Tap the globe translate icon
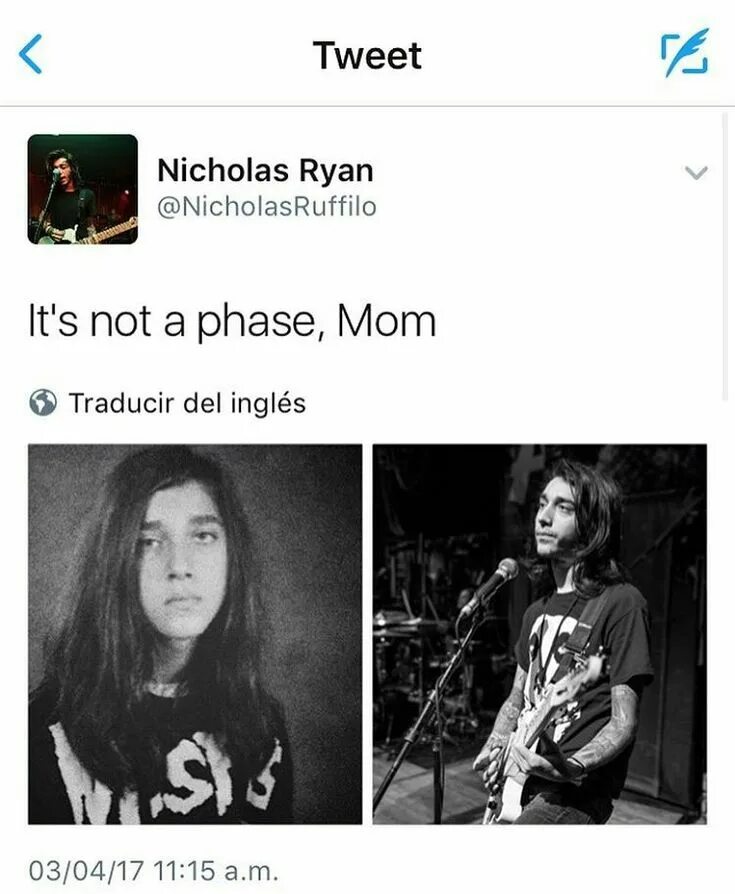Image resolution: width=735 pixels, height=894 pixels. (x=43, y=403)
